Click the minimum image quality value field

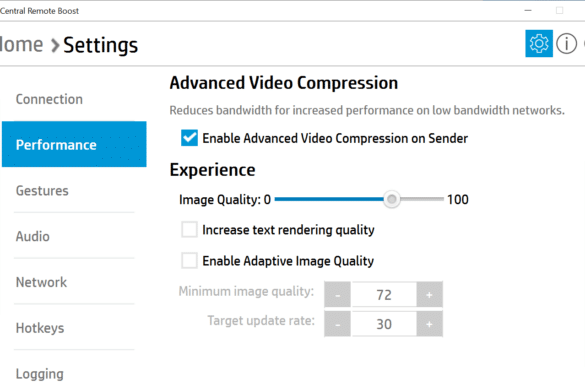(x=384, y=294)
